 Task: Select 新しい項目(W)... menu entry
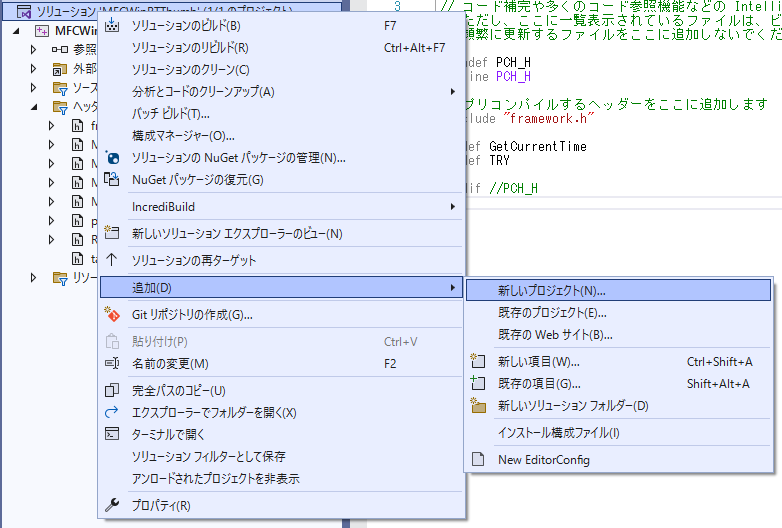click(x=618, y=361)
